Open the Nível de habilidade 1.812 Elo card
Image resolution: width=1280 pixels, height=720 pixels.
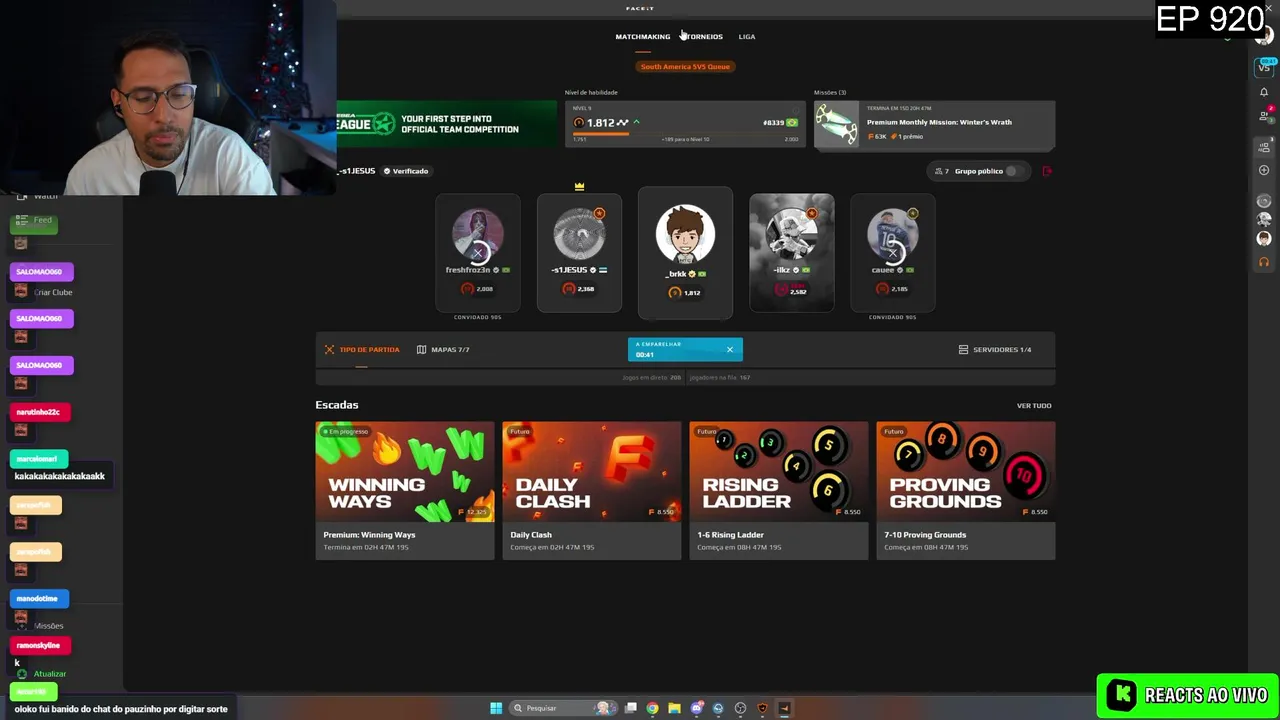click(x=685, y=124)
